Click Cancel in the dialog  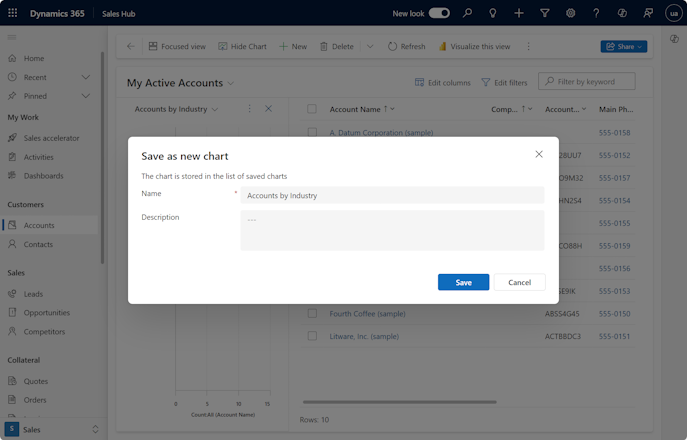point(520,282)
